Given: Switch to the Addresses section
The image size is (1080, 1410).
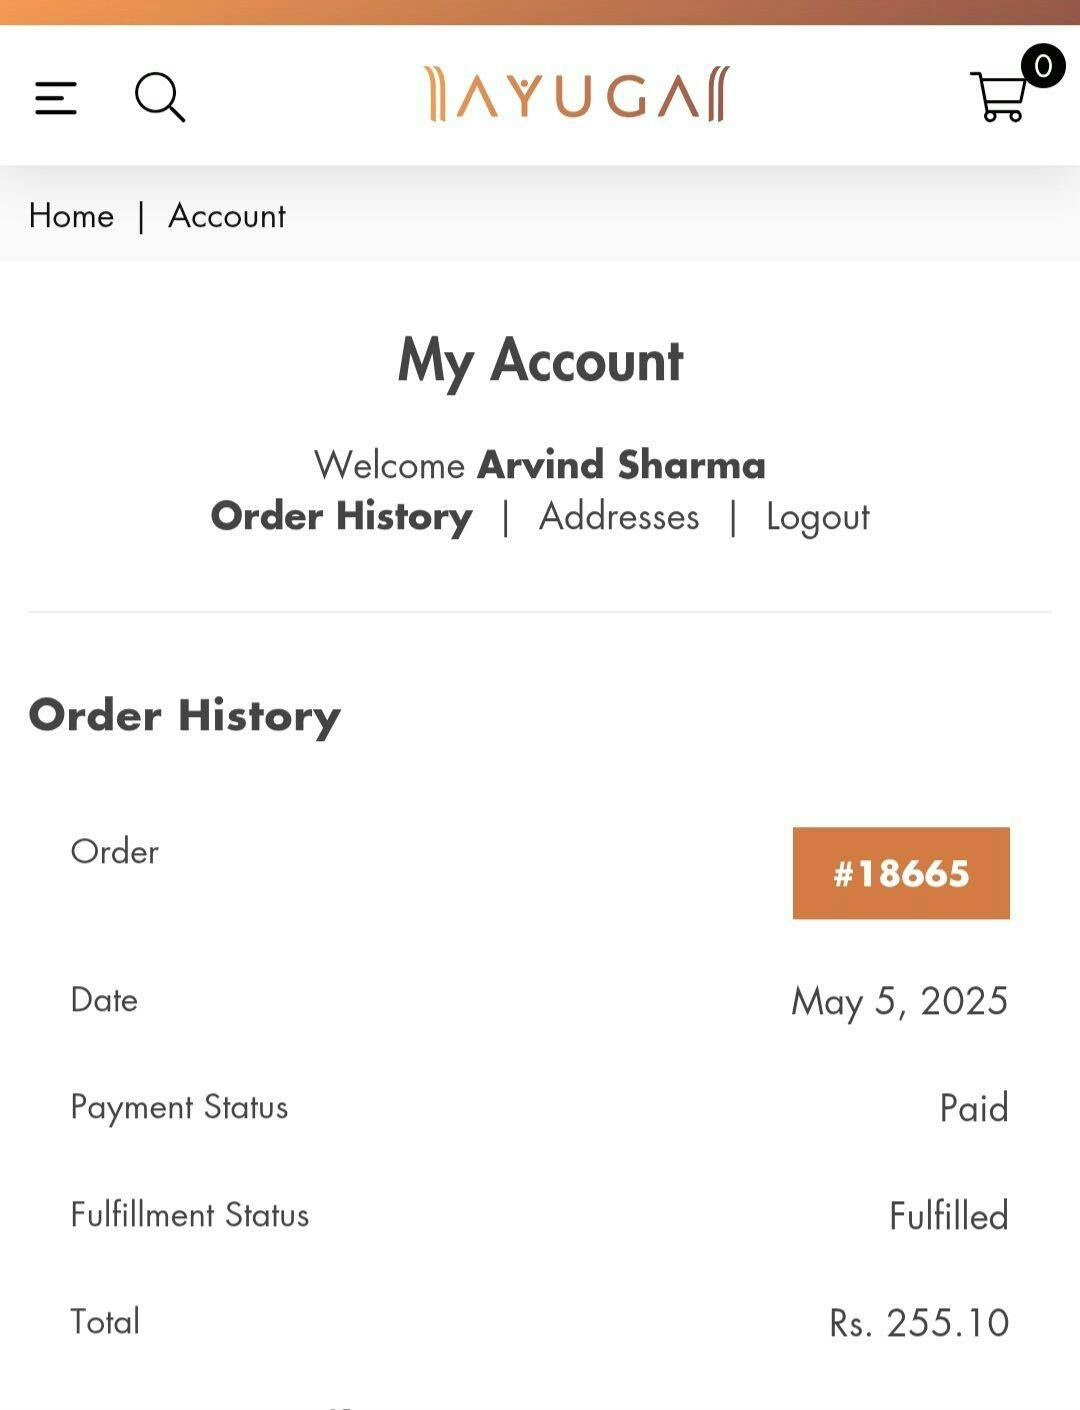Looking at the screenshot, I should tap(619, 517).
